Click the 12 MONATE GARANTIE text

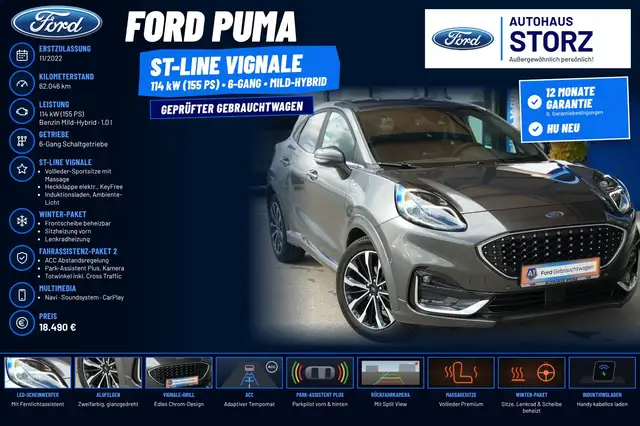click(570, 98)
